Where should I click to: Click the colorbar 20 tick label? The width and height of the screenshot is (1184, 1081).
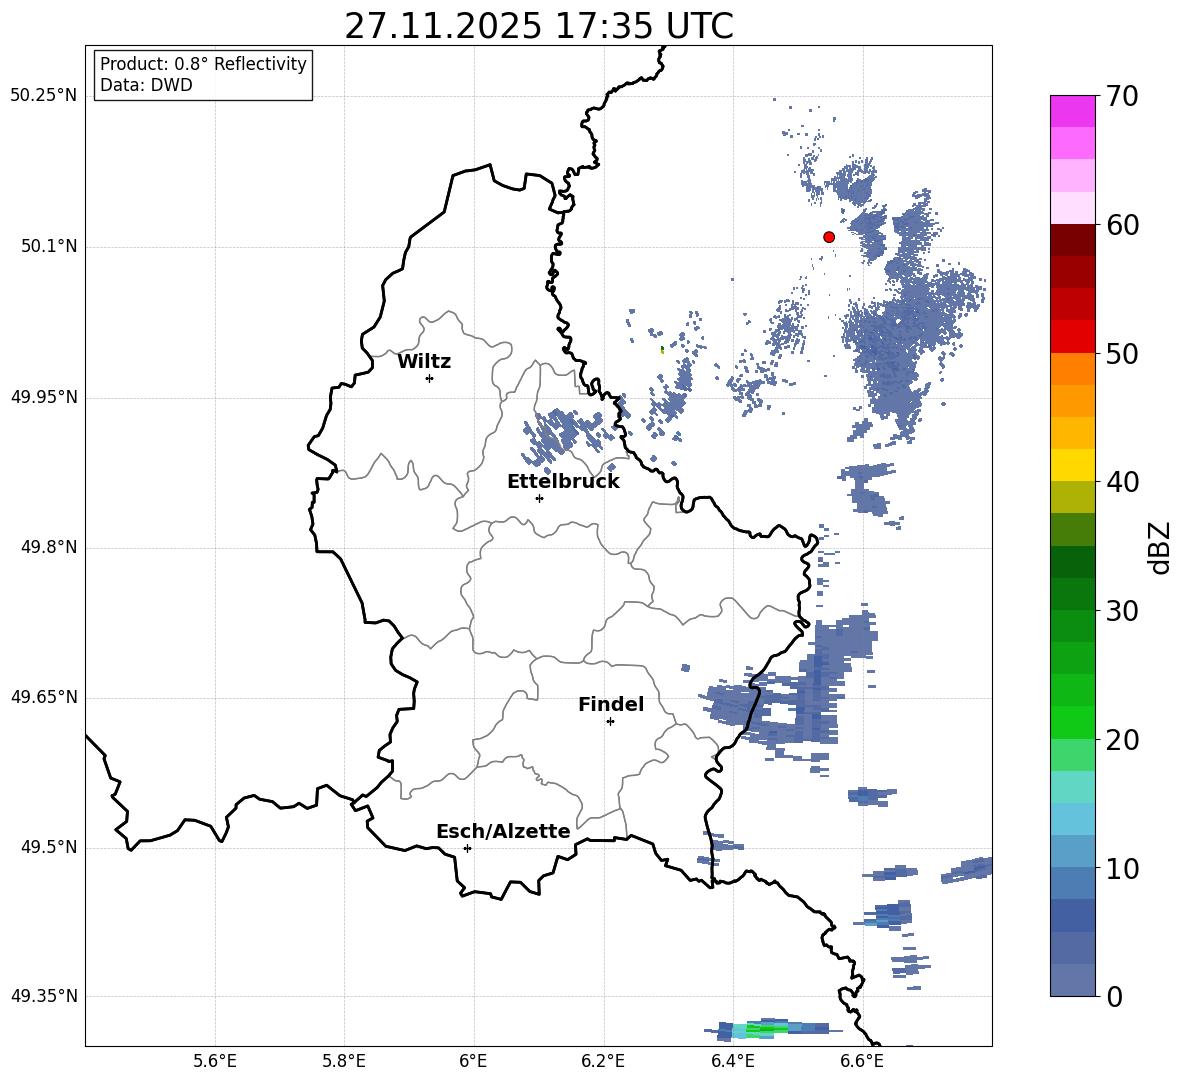click(1122, 739)
